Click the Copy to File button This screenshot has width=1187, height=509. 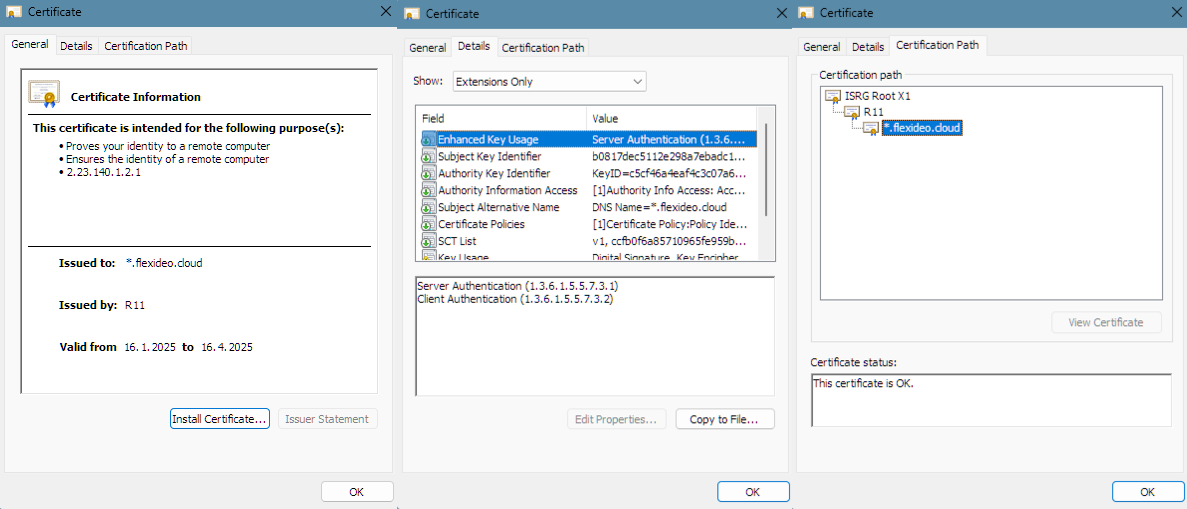click(725, 420)
